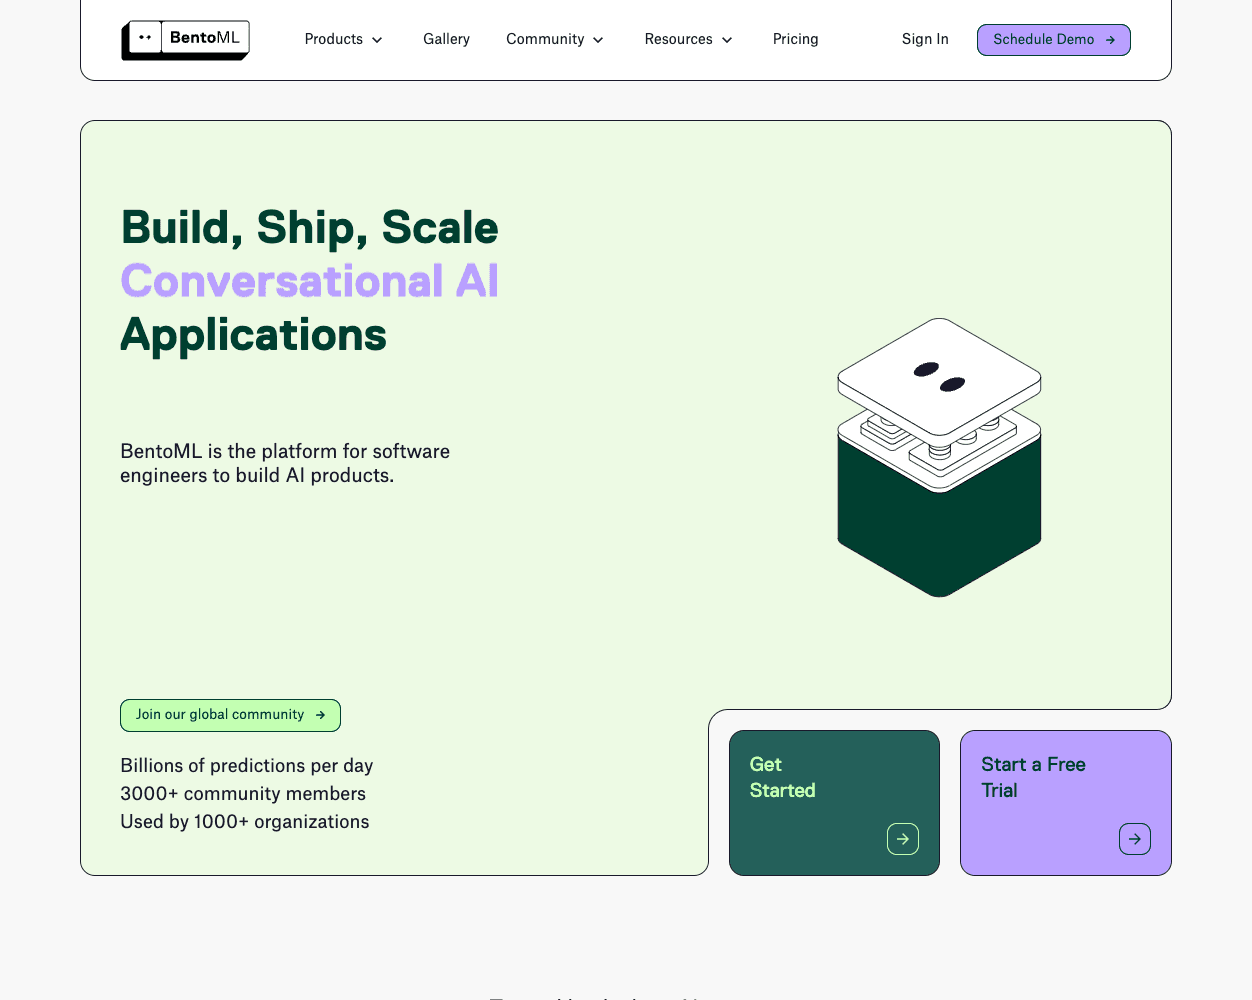Open the Resources dropdown menu
1252x1000 pixels.
[x=689, y=39]
